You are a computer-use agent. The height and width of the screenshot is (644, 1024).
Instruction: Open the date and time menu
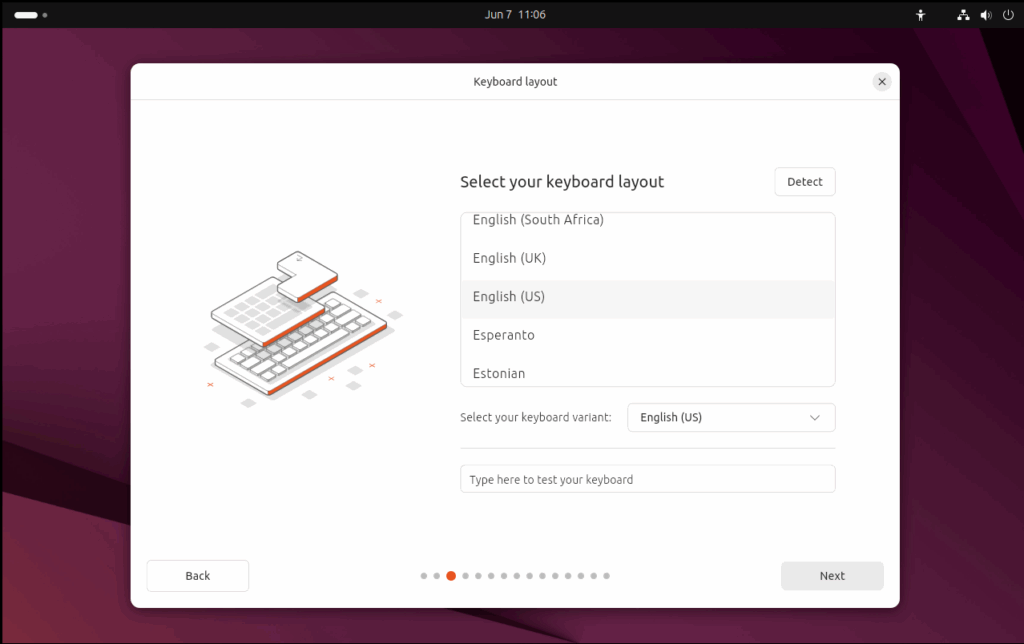(x=515, y=14)
